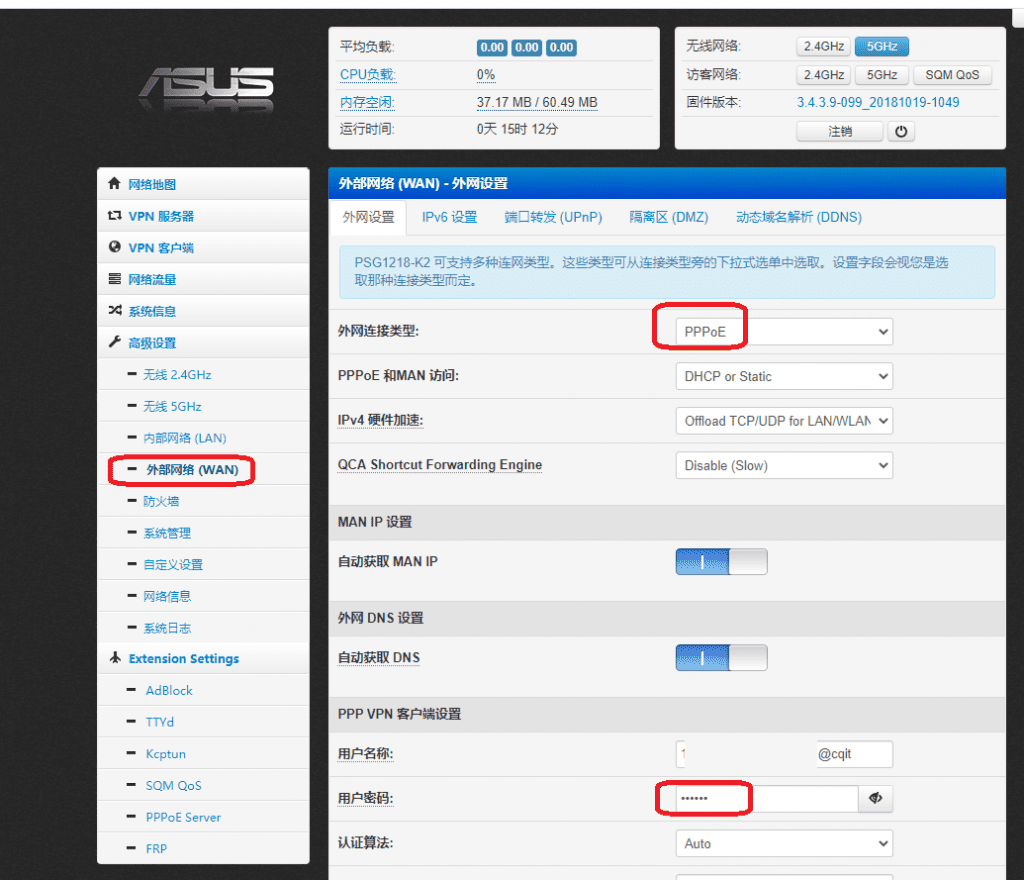Viewport: 1024px width, 880px height.
Task: Expand the Extension Settings menu section
Action: (203, 658)
